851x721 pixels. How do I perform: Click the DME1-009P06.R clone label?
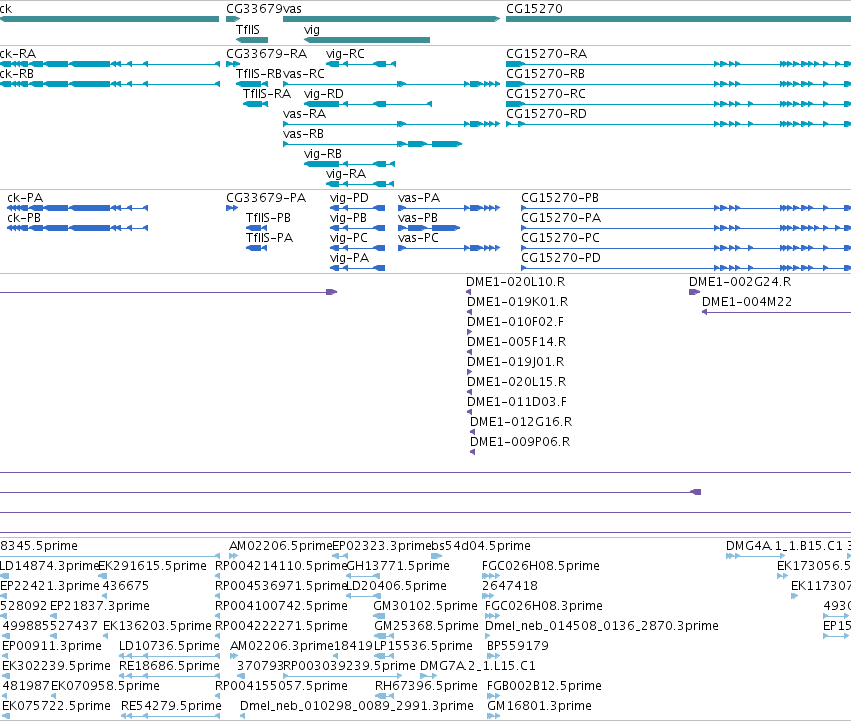pos(520,442)
